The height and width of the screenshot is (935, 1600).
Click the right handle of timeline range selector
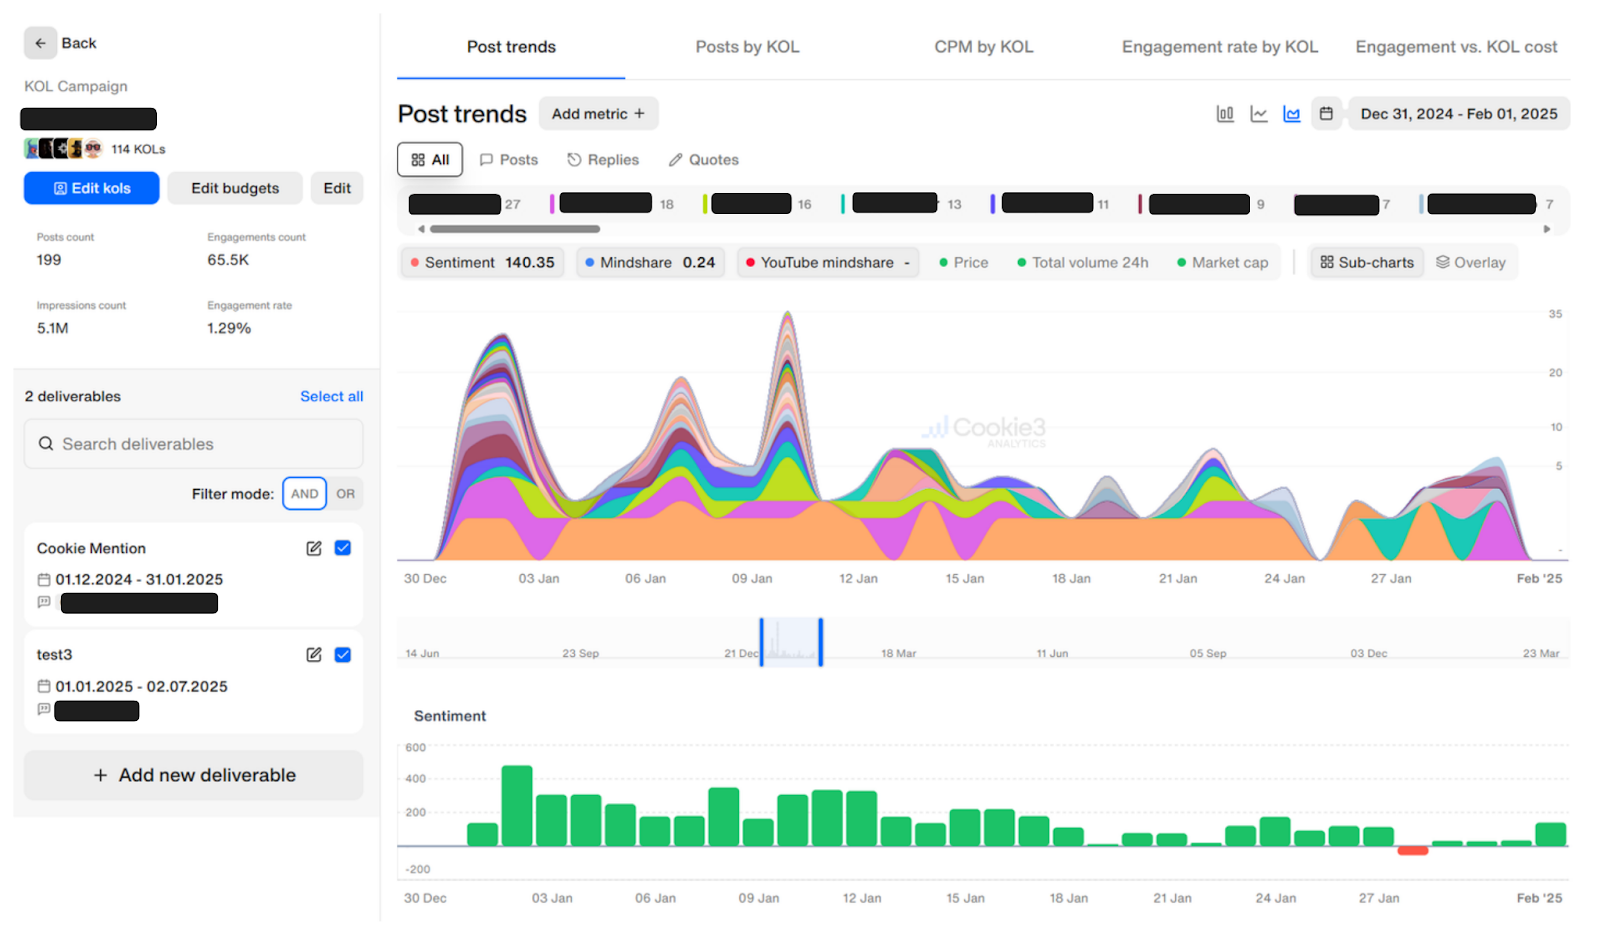coord(821,642)
